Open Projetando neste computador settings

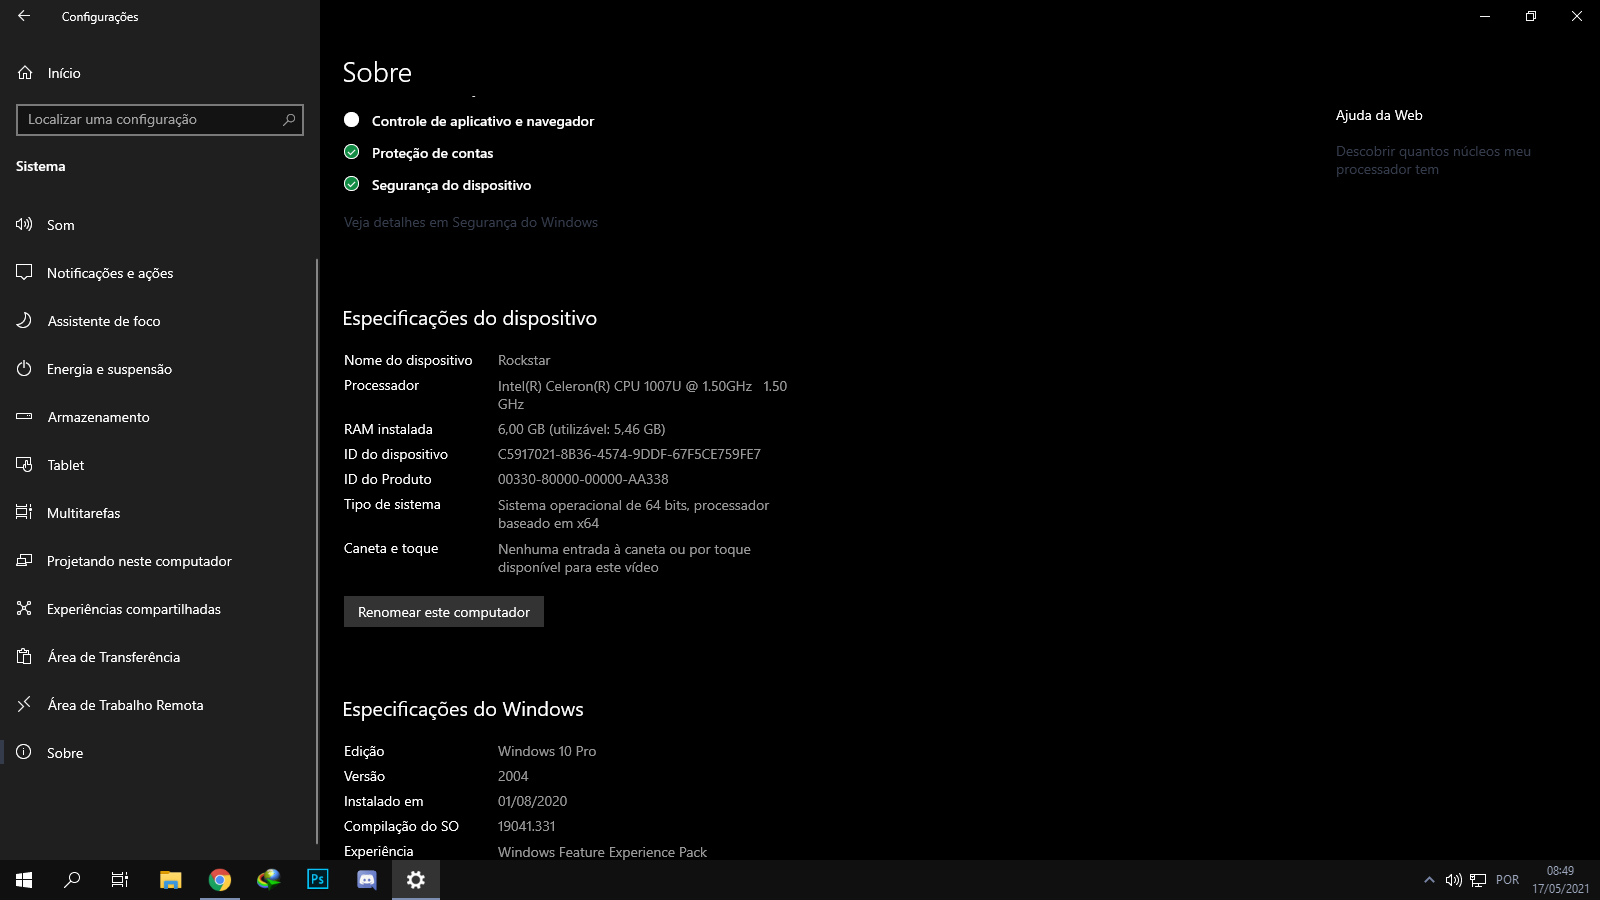pos(160,561)
